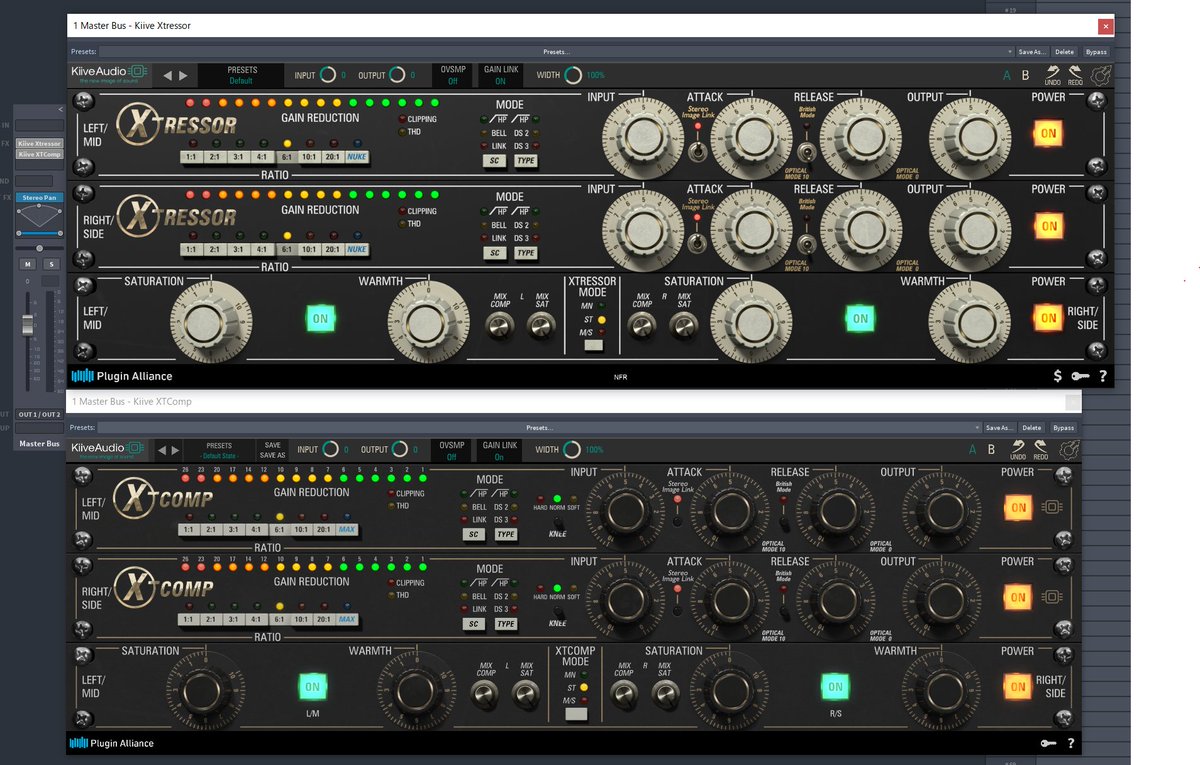The image size is (1200, 765).
Task: Toggle XTComp L/M saturation ON button
Action: coord(312,687)
